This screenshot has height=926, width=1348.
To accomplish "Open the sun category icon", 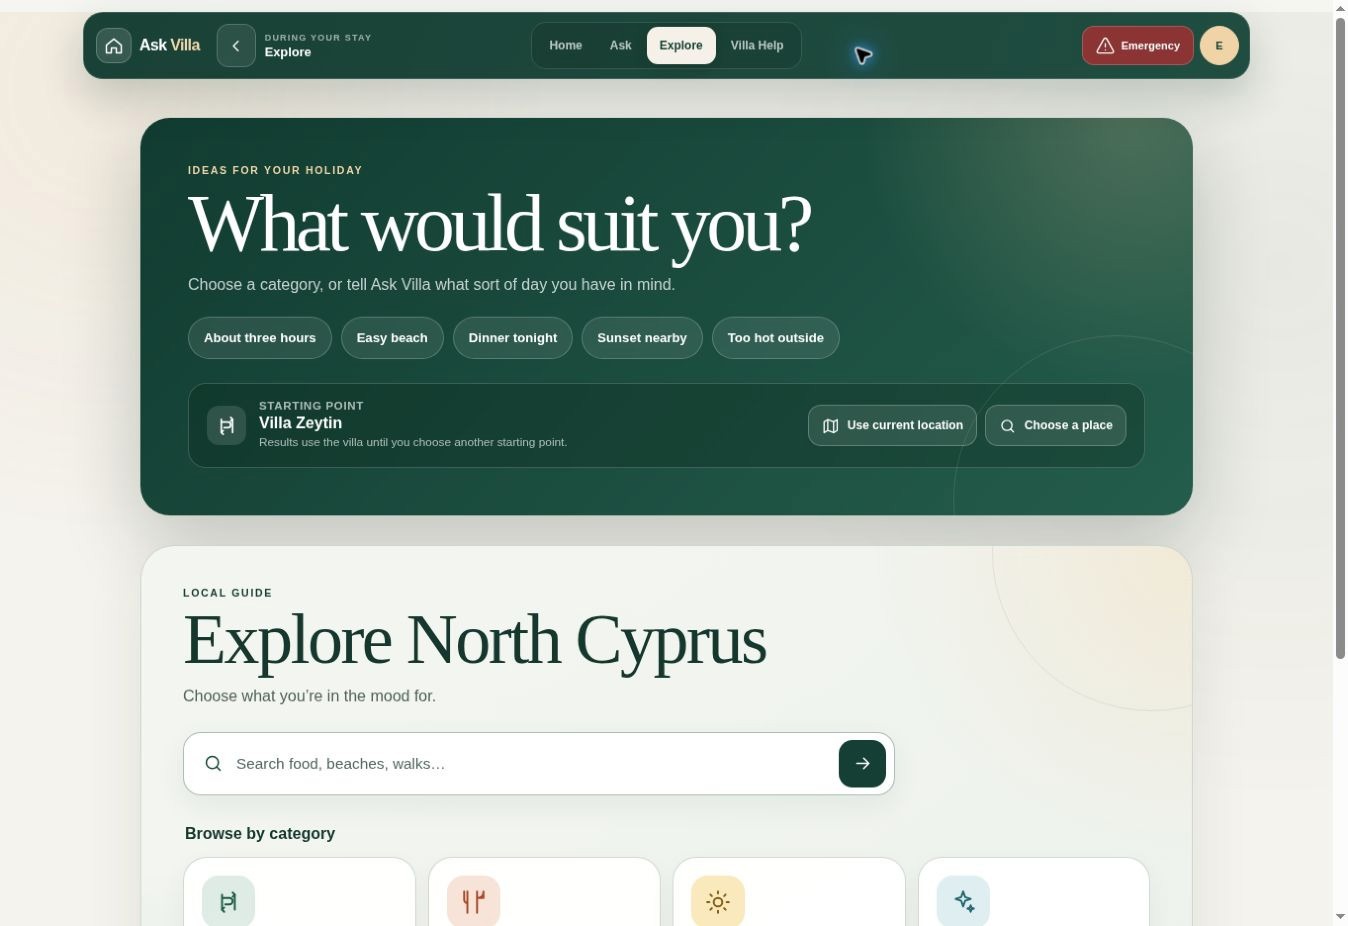I will point(718,901).
